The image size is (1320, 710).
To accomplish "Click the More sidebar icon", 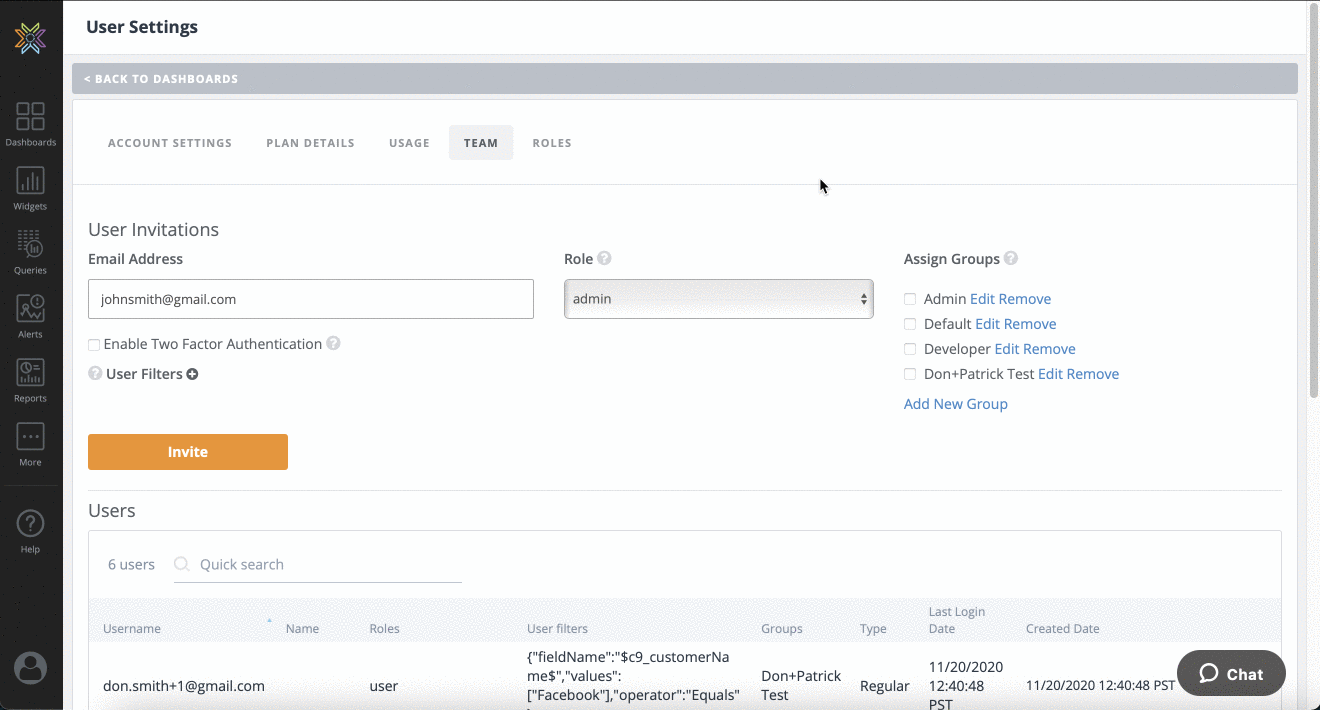I will pyautogui.click(x=30, y=443).
